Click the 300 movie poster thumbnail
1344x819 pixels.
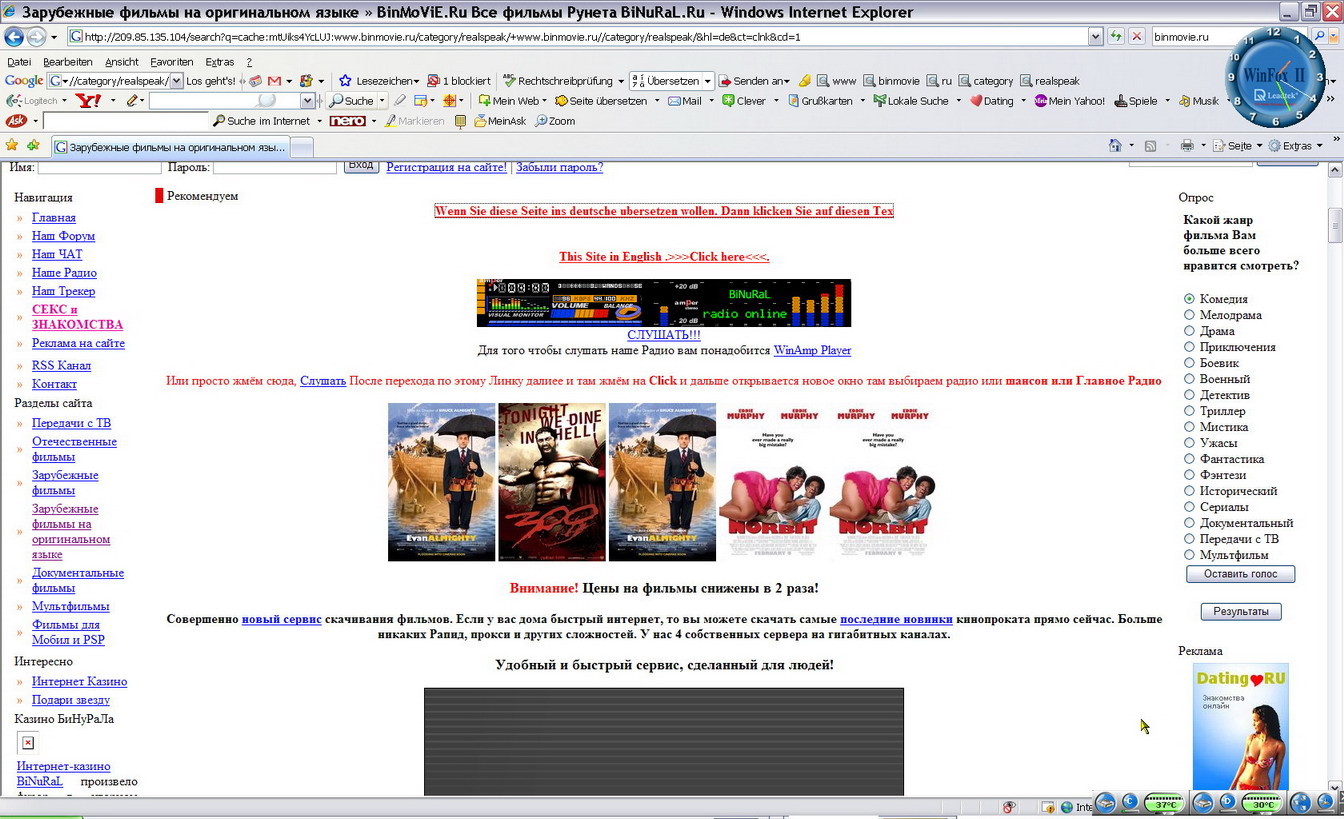pos(552,482)
